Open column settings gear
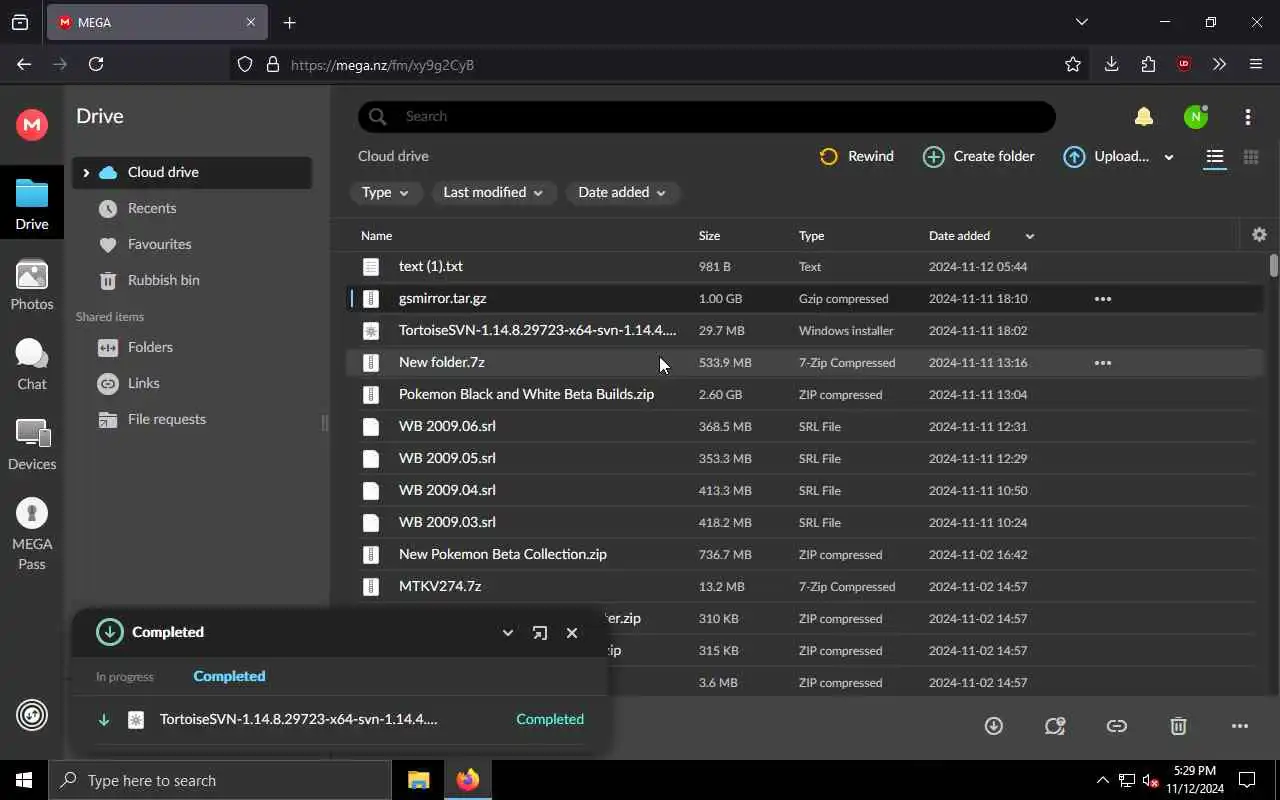1280x800 pixels. [1259, 235]
